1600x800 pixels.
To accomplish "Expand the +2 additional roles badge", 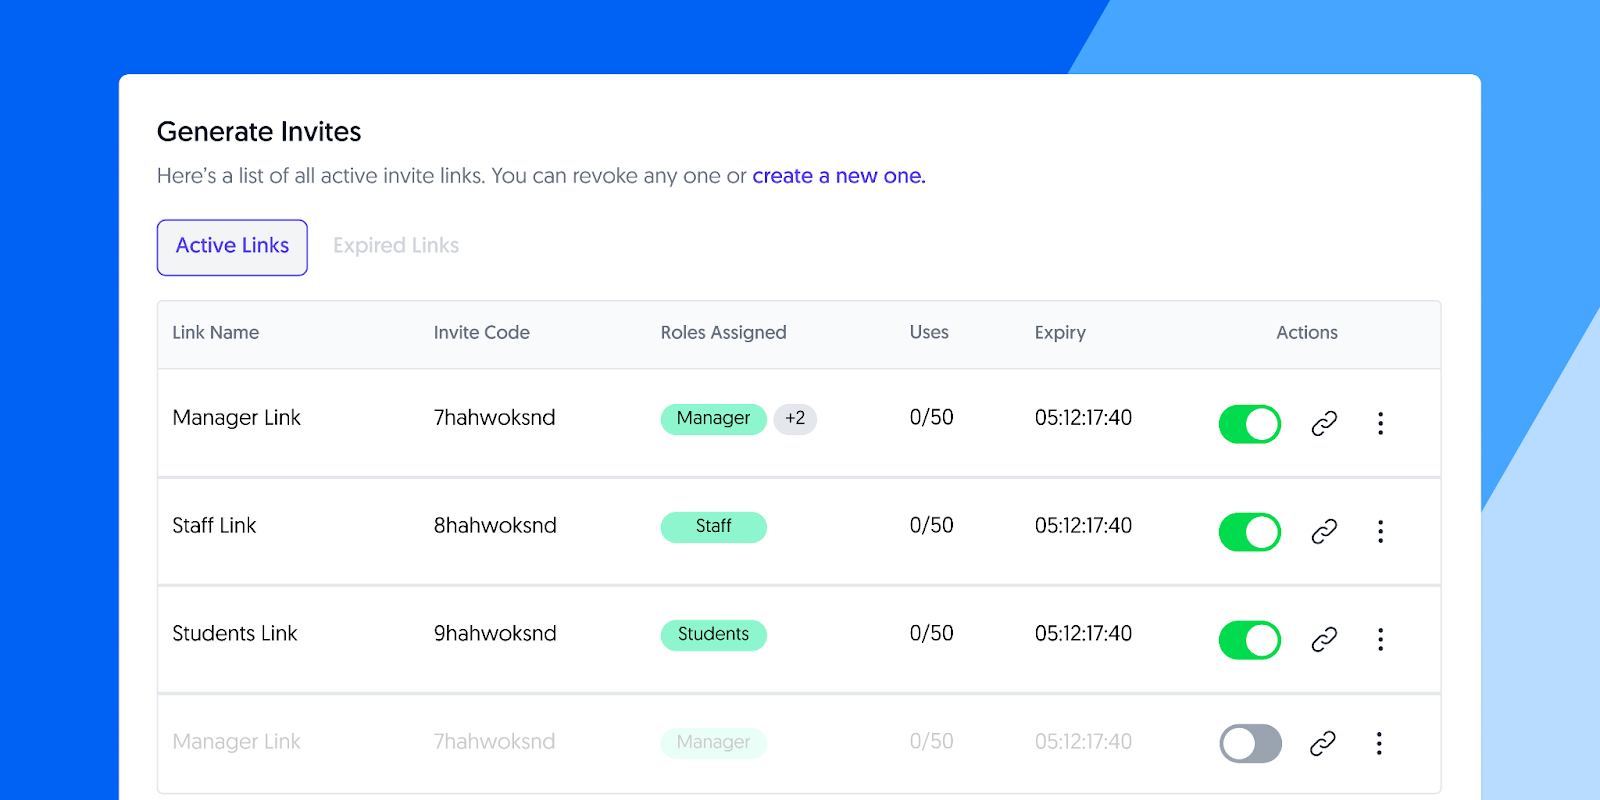I will pyautogui.click(x=795, y=419).
